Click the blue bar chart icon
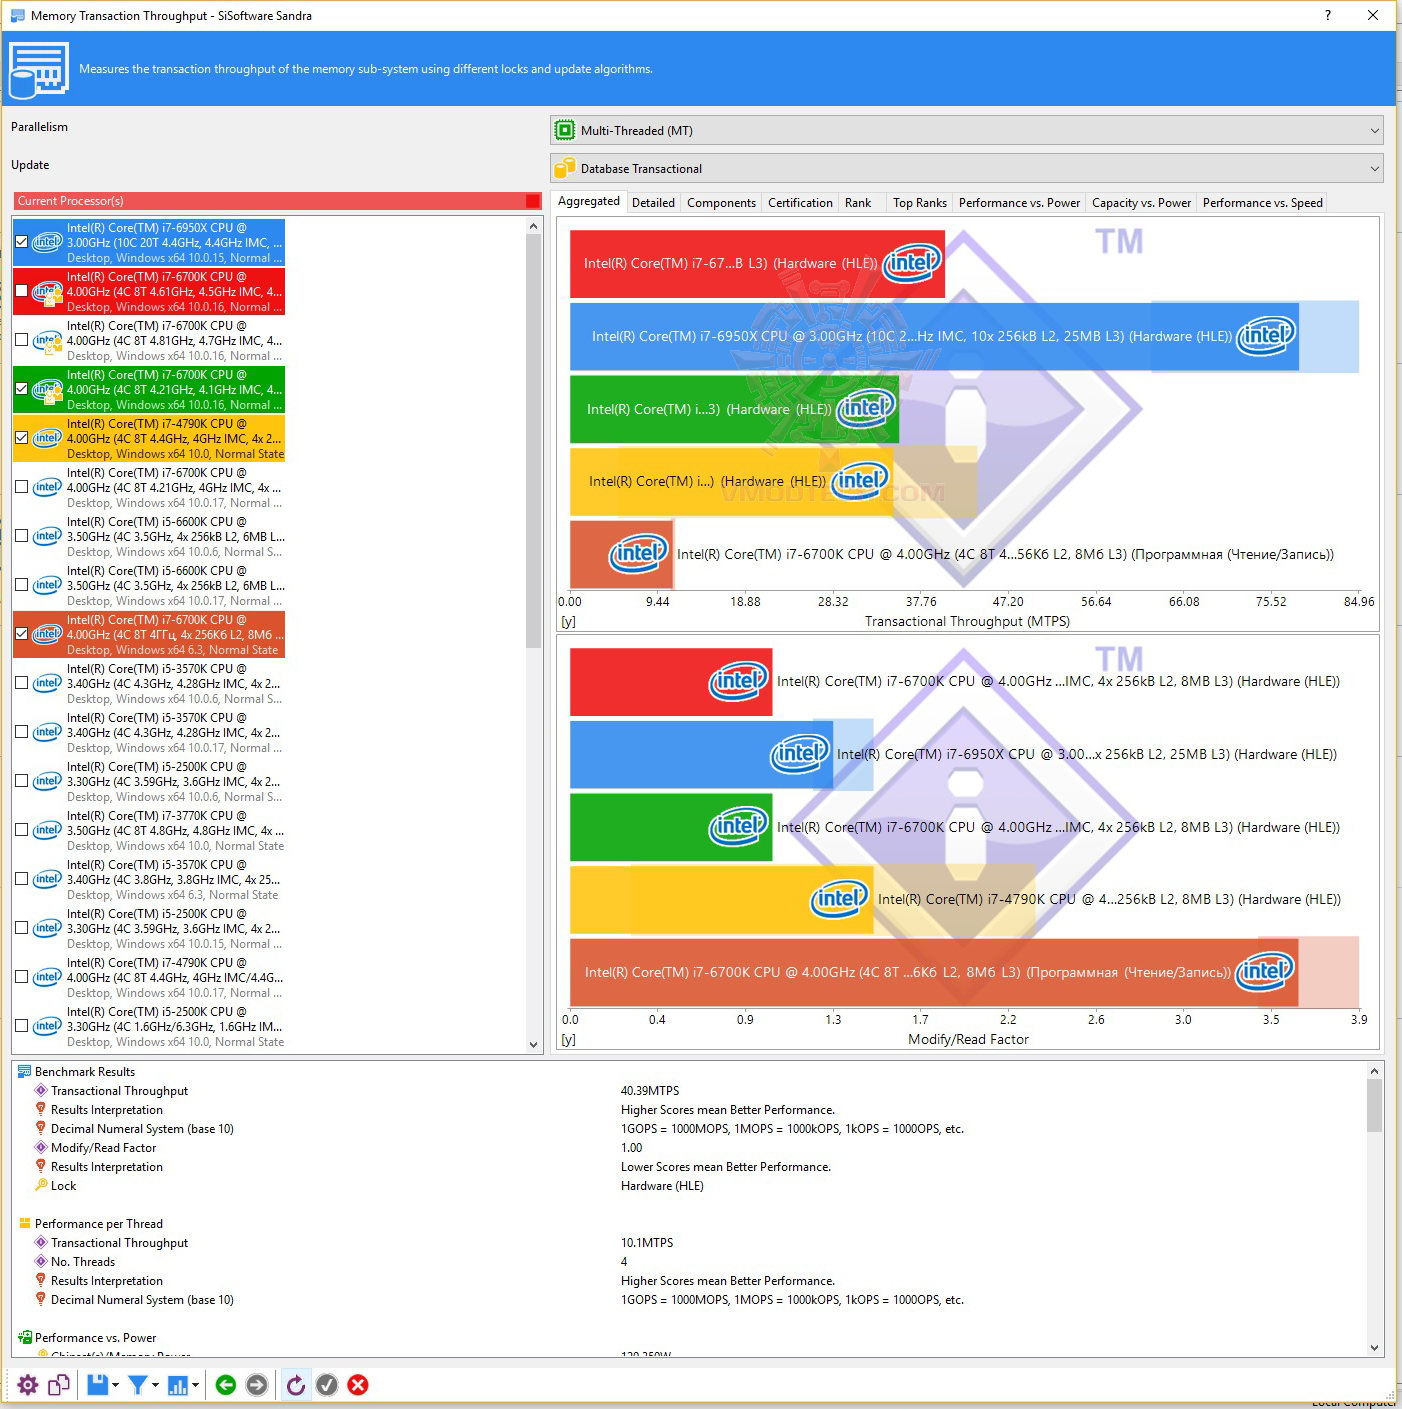Viewport: 1402px width, 1409px height. [x=178, y=1385]
